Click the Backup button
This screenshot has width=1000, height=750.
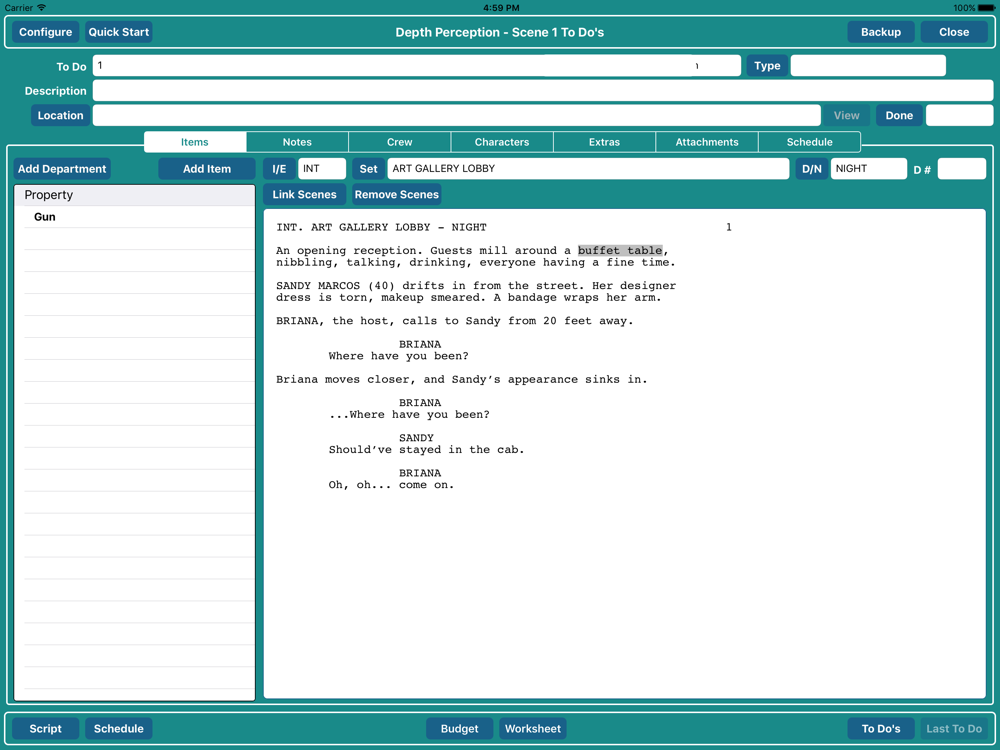(881, 32)
